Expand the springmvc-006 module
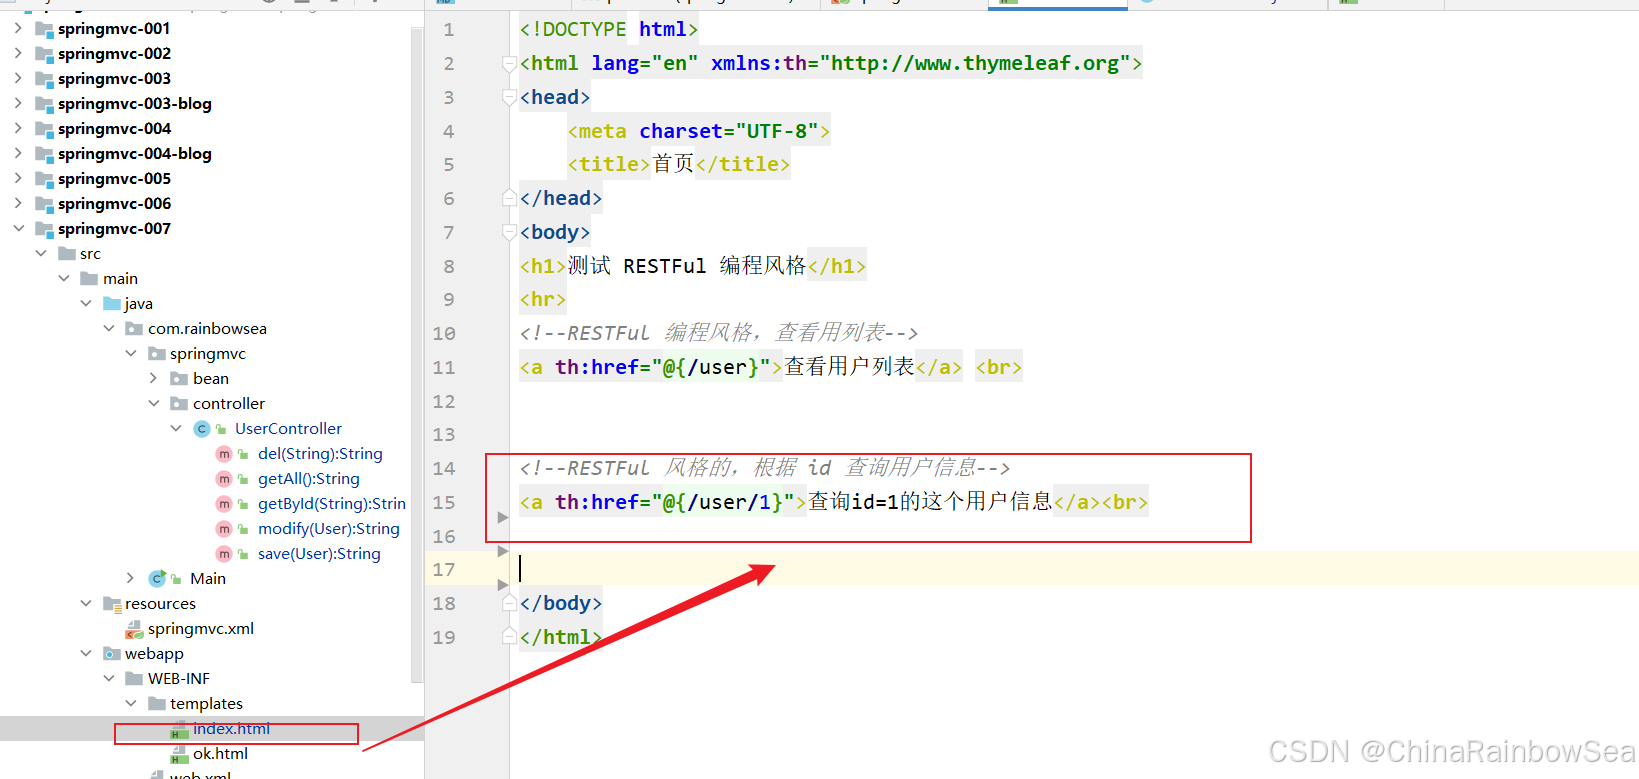This screenshot has width=1639, height=779. [18, 203]
